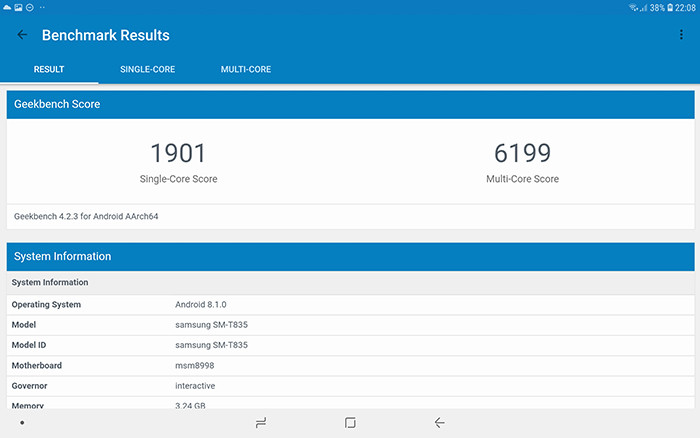Viewport: 700px width, 438px height.
Task: Tap the 1901 single-core score
Action: [178, 153]
